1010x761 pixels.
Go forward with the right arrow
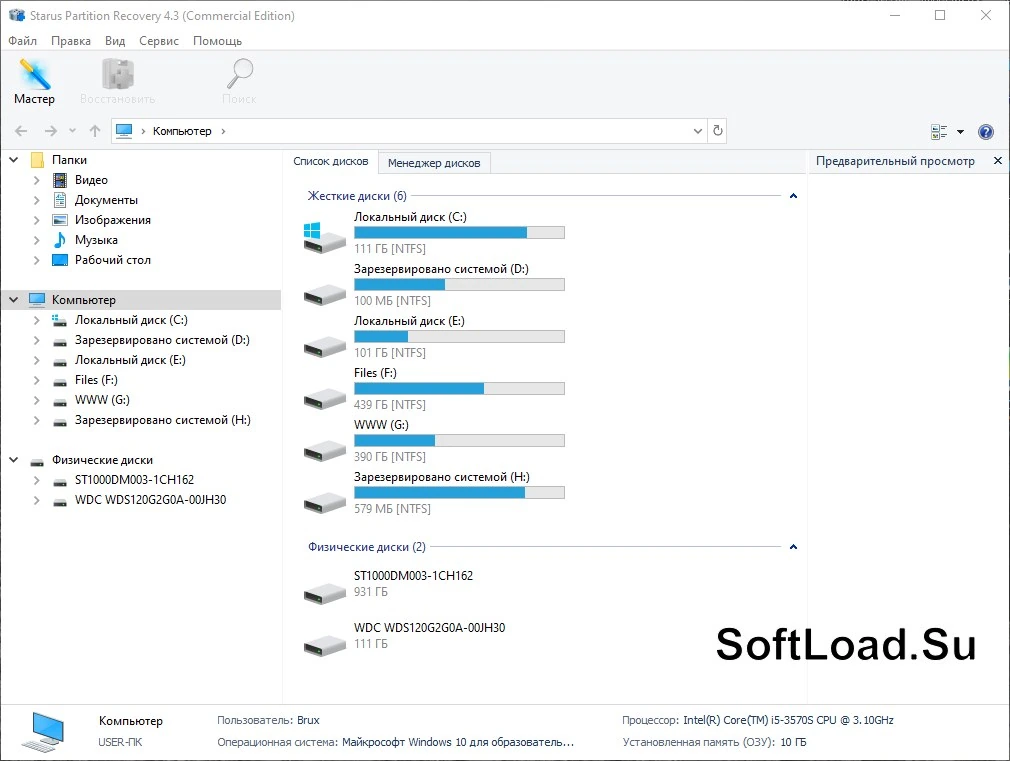click(50, 131)
